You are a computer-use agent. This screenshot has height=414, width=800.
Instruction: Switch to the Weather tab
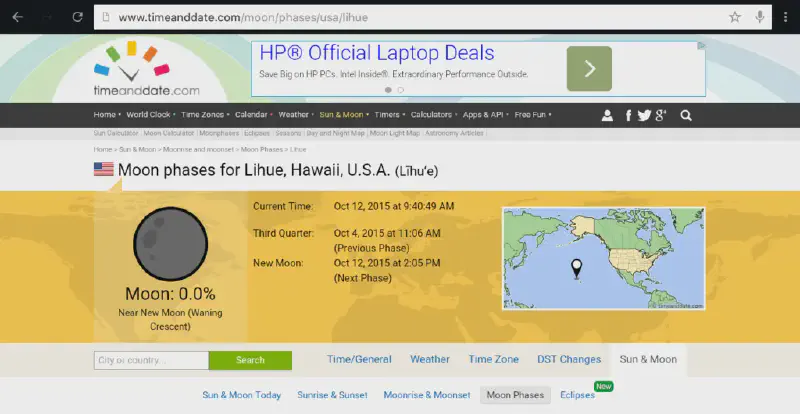tap(429, 360)
